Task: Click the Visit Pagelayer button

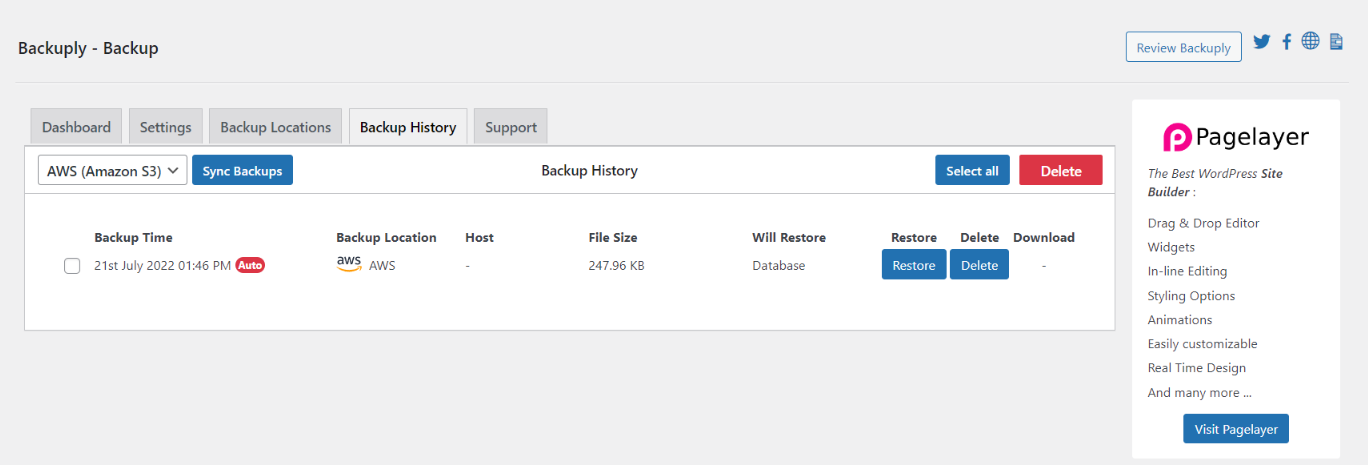Action: tap(1236, 429)
